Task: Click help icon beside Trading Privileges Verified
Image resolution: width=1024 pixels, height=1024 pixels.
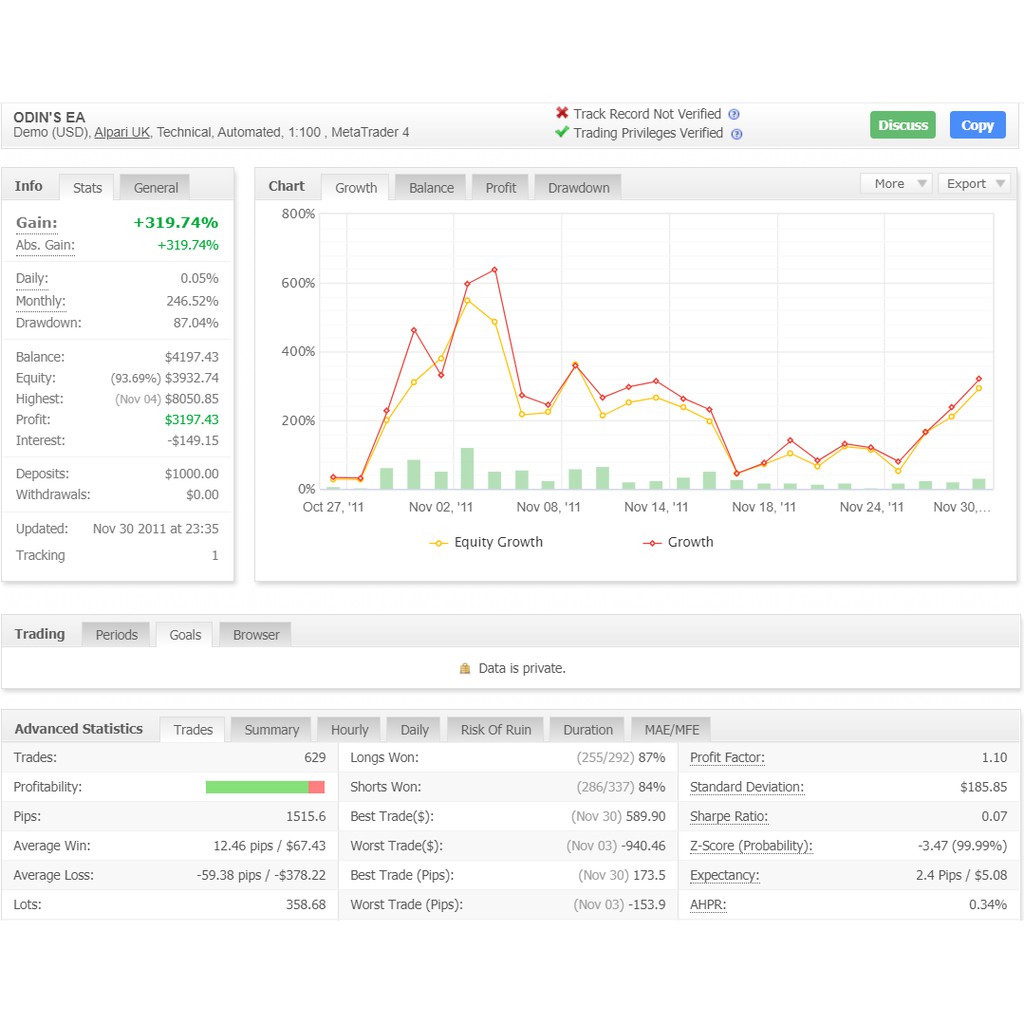Action: pyautogui.click(x=737, y=134)
